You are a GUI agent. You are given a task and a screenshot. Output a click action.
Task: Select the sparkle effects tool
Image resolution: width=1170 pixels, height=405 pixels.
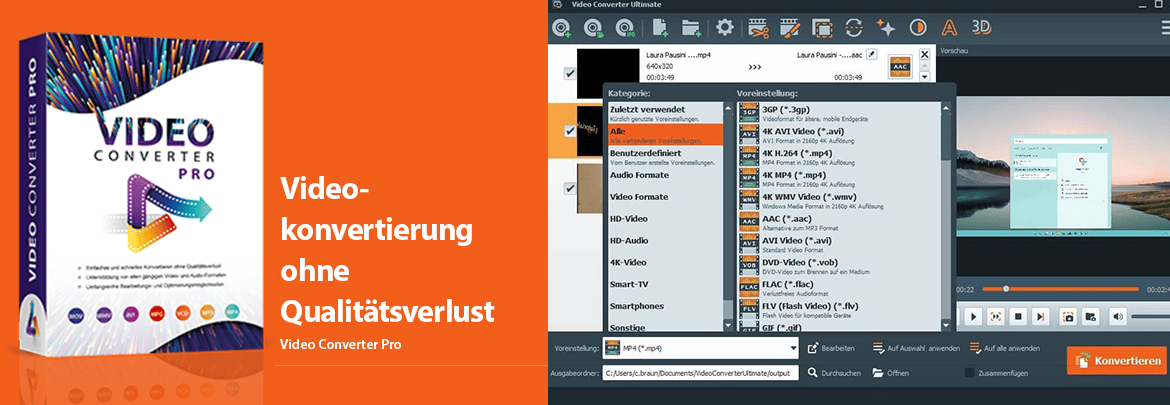pyautogui.click(x=886, y=26)
